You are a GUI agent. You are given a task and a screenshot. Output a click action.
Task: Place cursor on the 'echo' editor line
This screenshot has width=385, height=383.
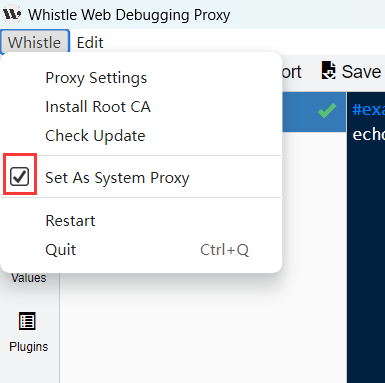coord(368,134)
